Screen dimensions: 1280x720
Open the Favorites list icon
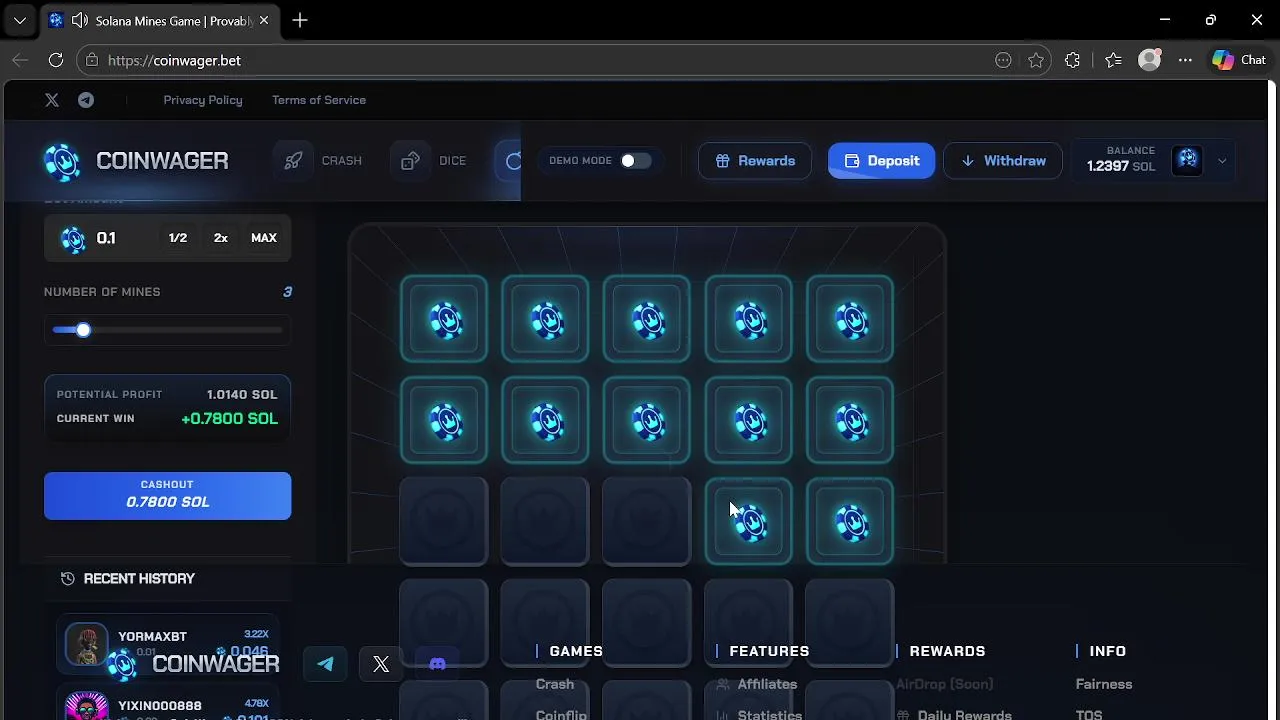click(x=1113, y=60)
